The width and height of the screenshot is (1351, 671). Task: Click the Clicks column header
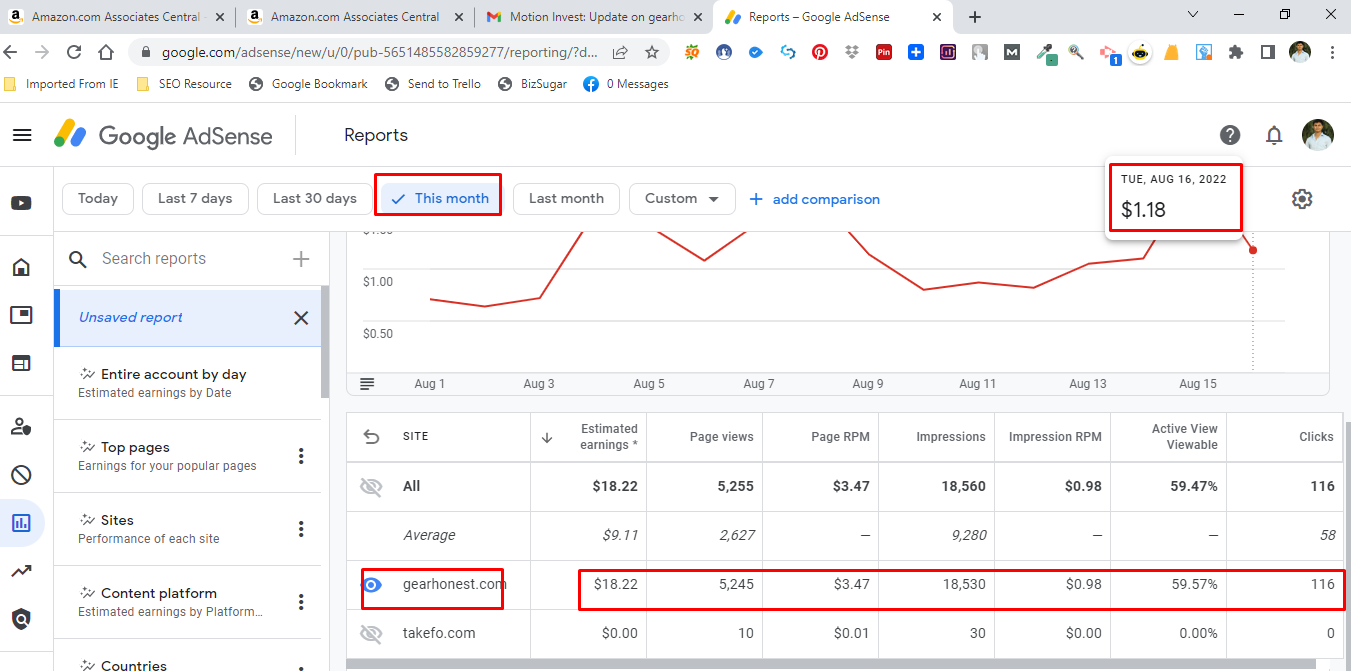click(1316, 437)
